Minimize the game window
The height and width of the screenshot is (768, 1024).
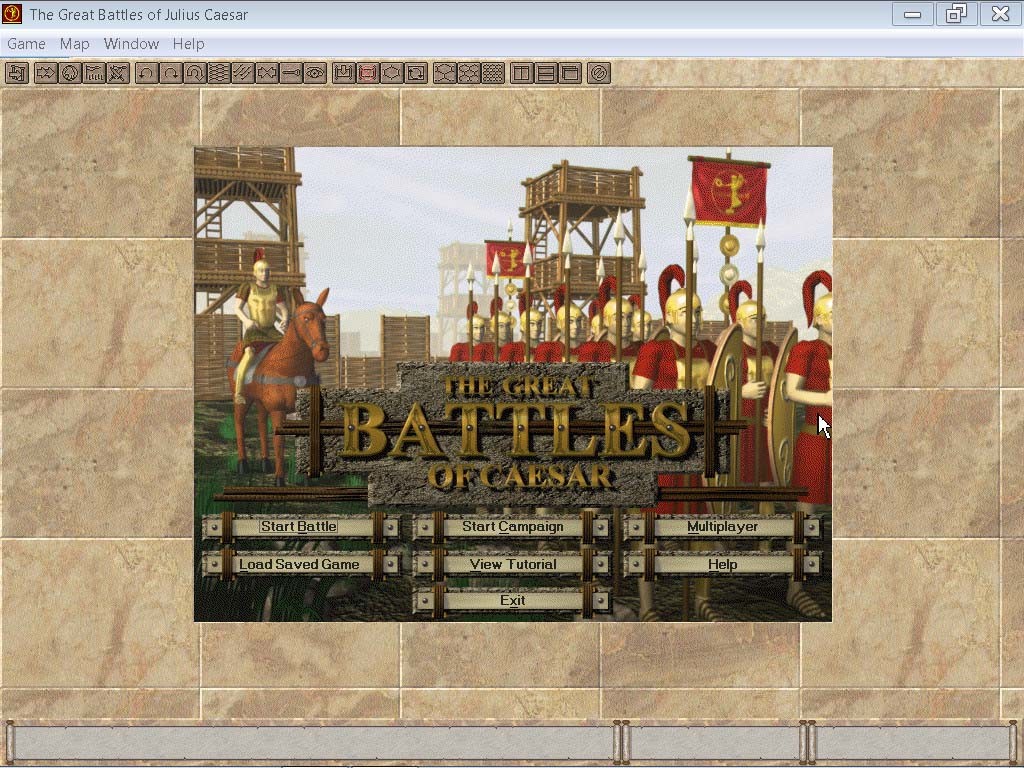click(x=912, y=14)
